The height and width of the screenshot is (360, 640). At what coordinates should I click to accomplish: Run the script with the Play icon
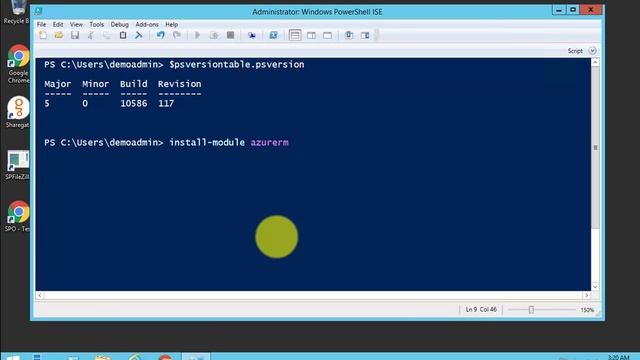(x=197, y=36)
